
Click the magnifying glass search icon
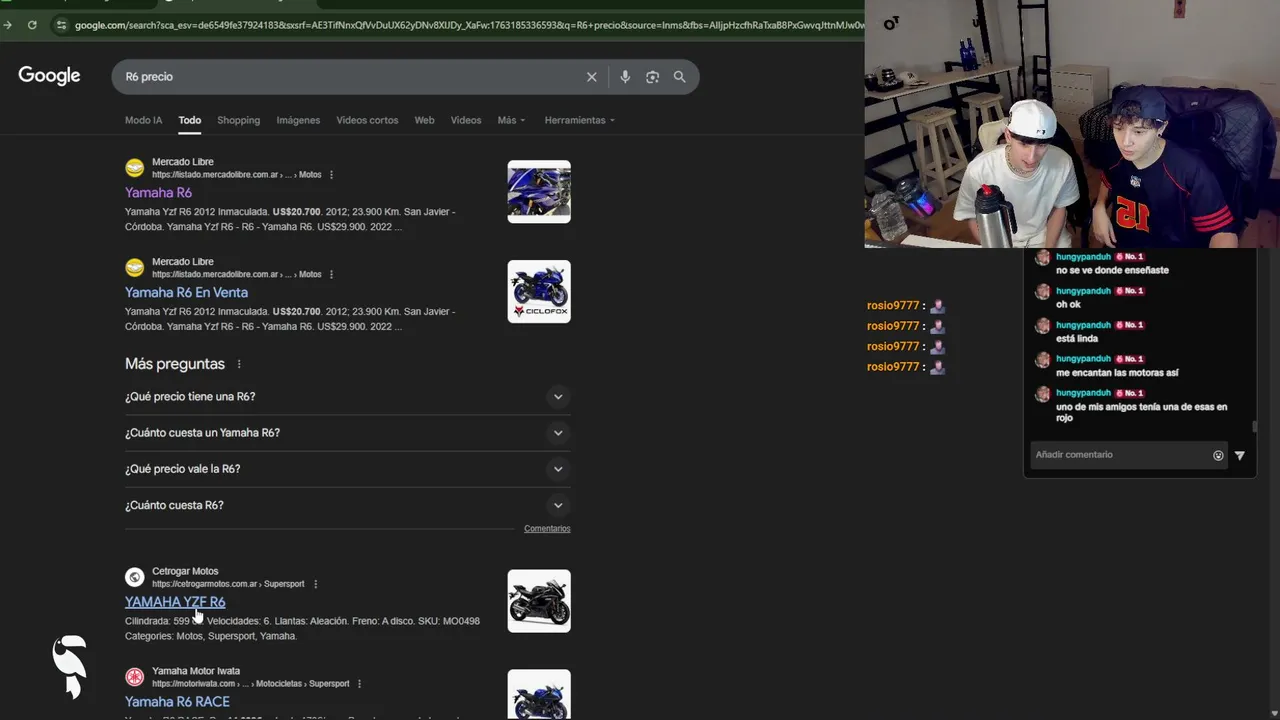(x=680, y=77)
